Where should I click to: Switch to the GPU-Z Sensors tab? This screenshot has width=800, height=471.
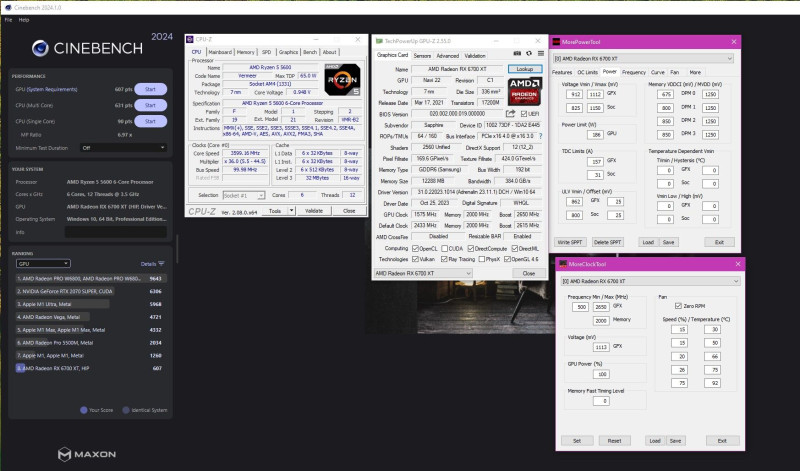[x=422, y=56]
